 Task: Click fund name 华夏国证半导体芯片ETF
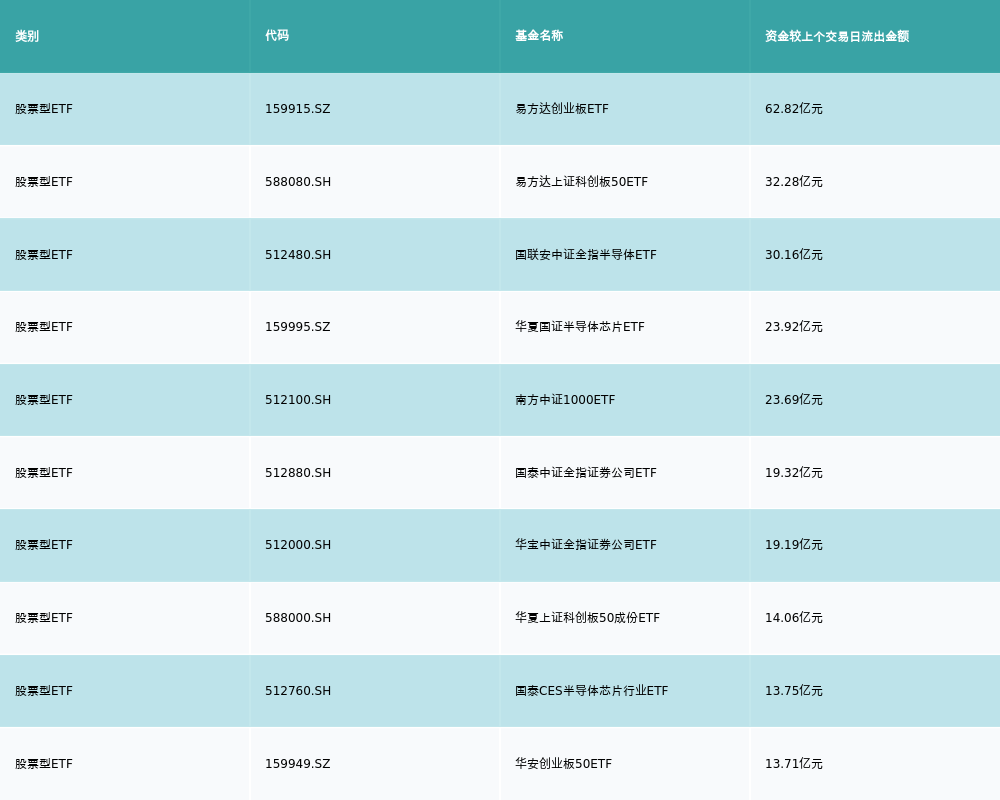point(580,327)
